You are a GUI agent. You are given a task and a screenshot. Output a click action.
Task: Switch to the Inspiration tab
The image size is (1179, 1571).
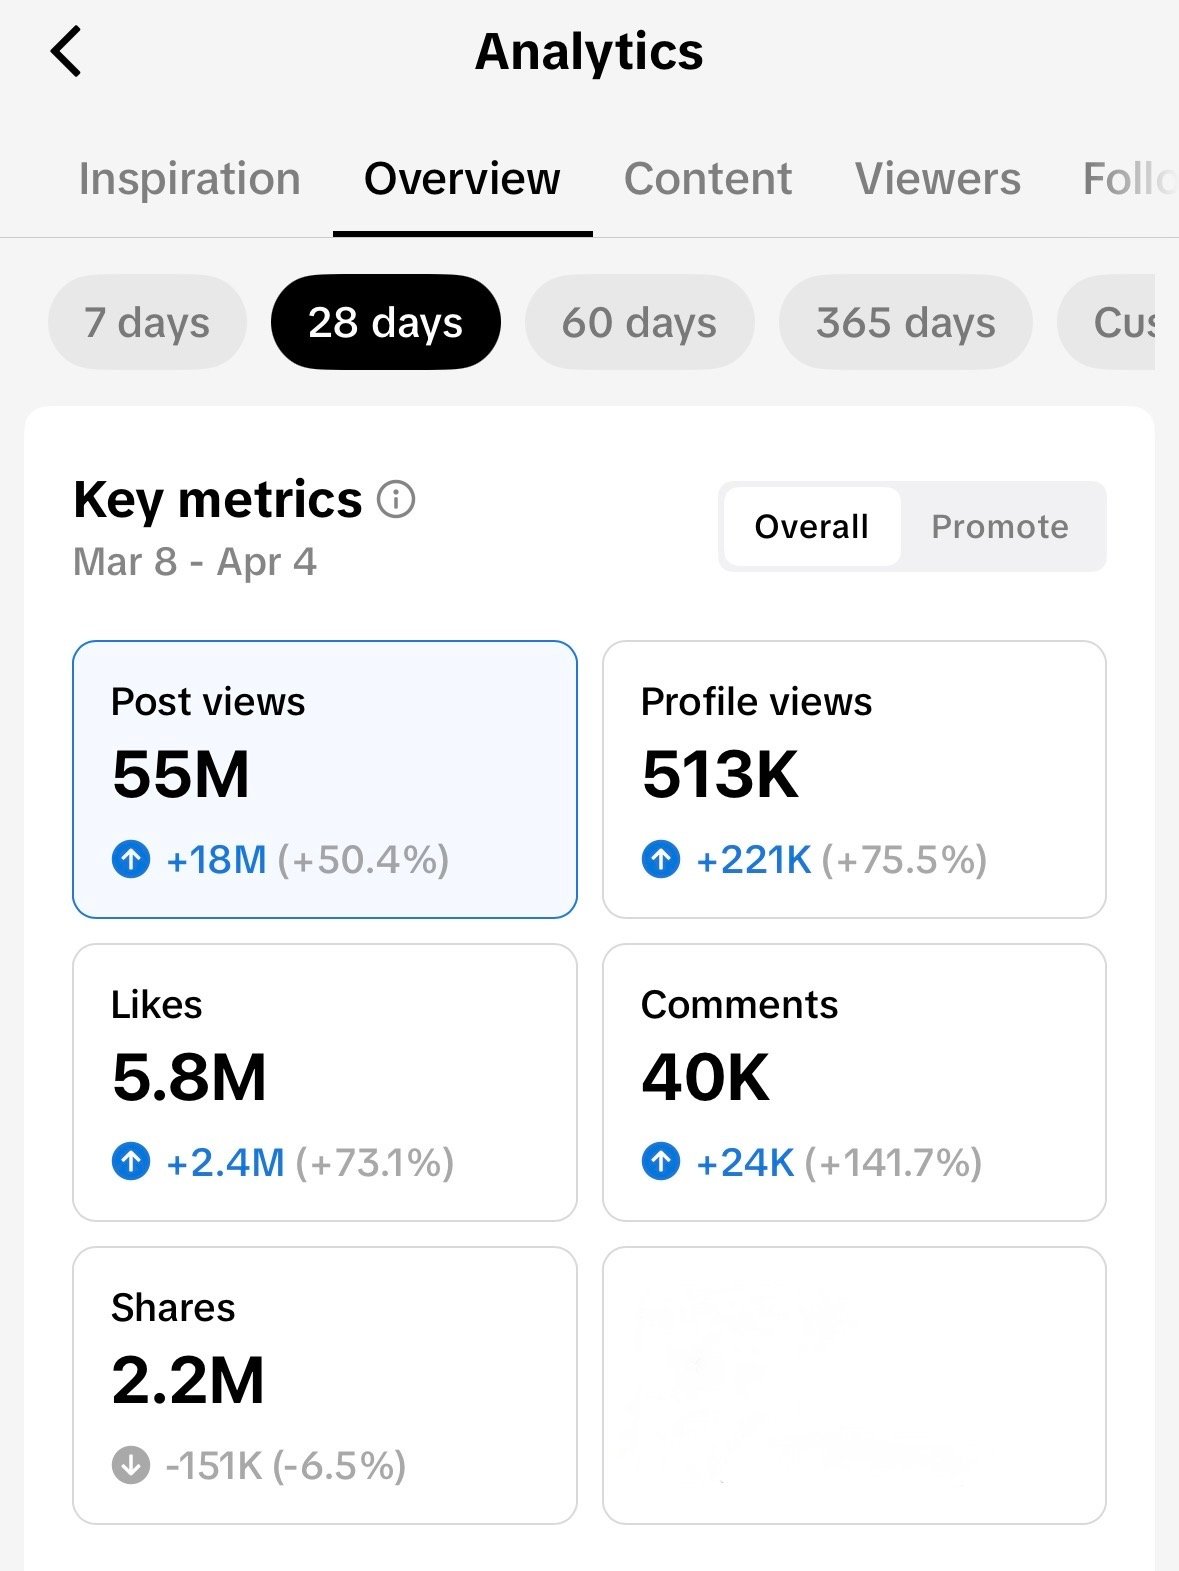[190, 179]
